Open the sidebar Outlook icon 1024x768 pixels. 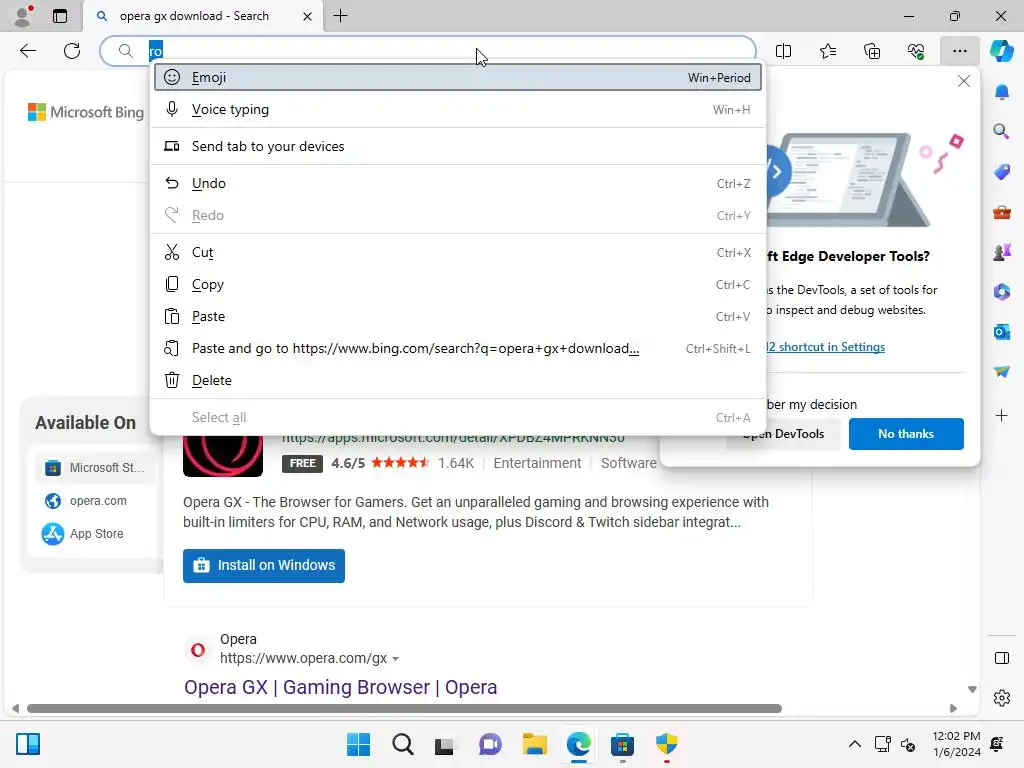1002,332
